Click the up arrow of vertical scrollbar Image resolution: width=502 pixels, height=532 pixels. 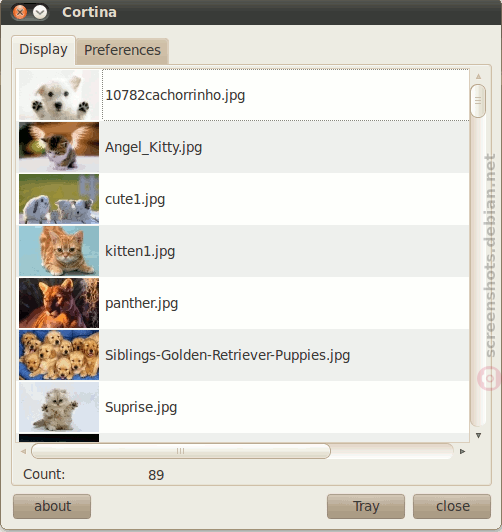tap(478, 76)
